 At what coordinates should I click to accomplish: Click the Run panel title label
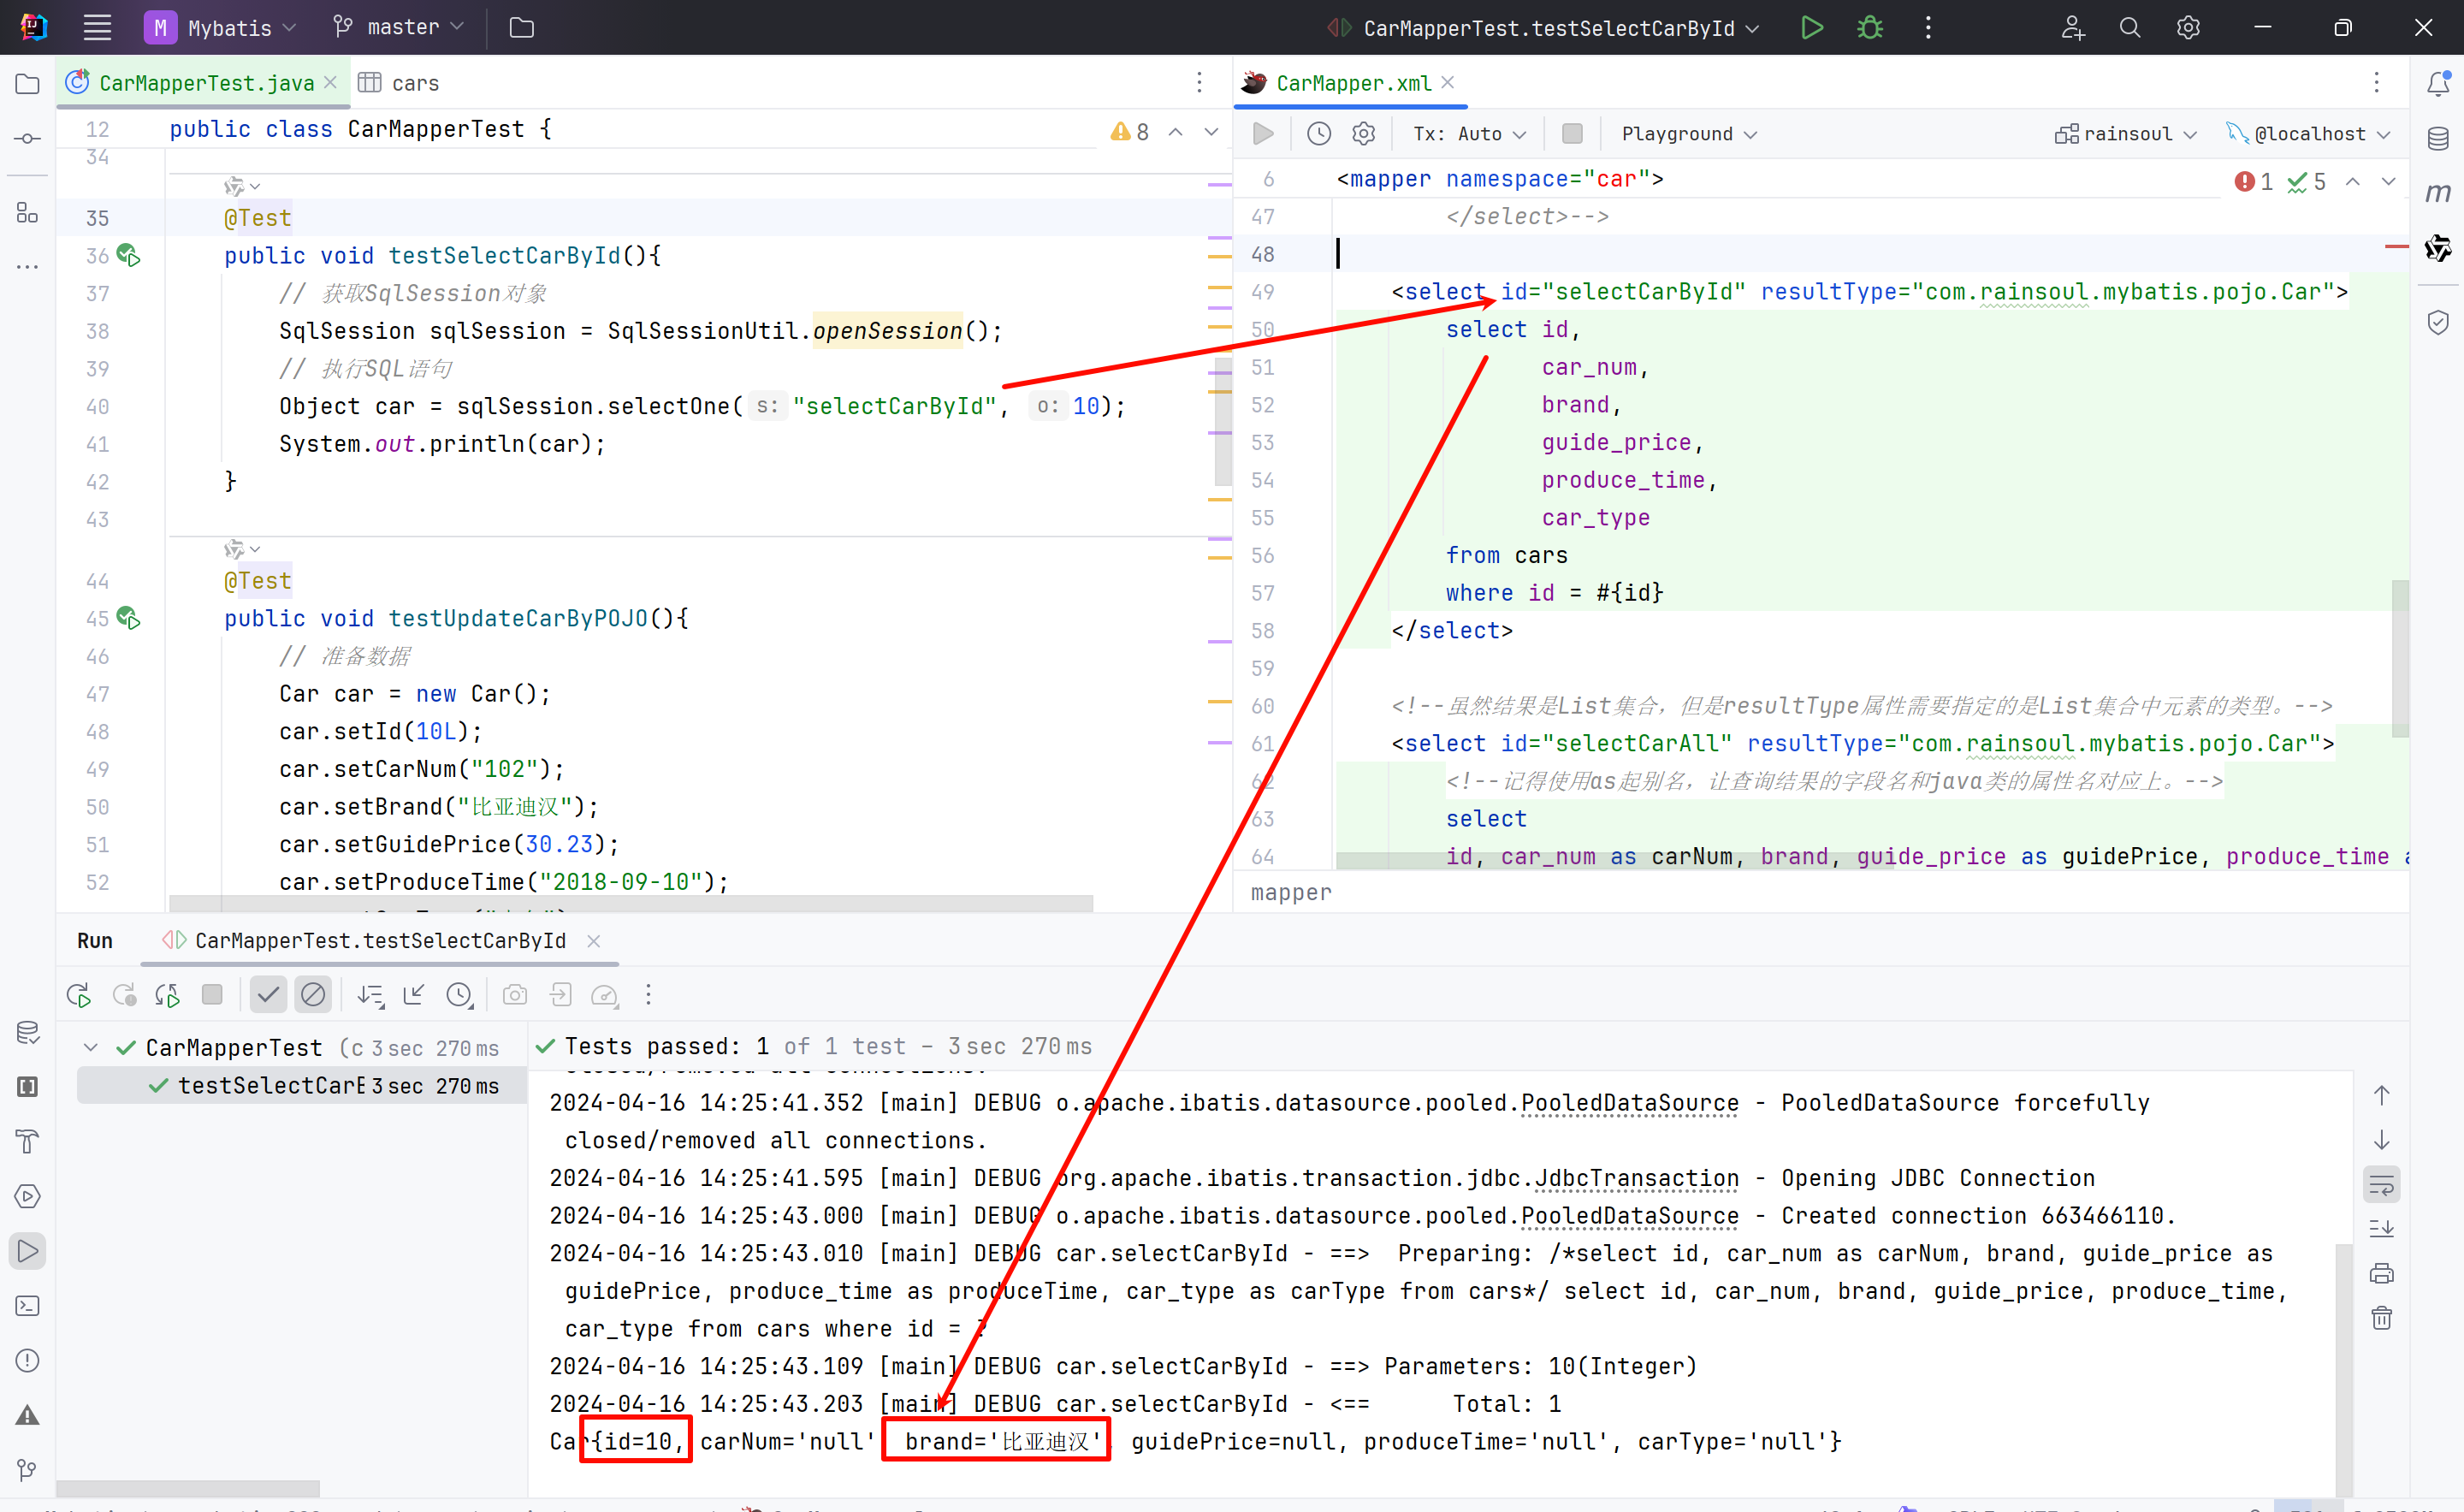coord(95,941)
